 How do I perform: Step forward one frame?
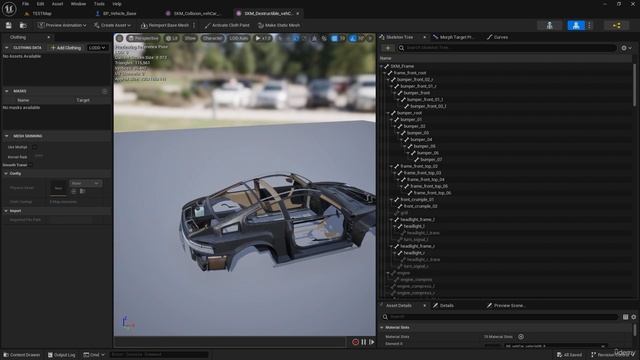click(x=371, y=342)
